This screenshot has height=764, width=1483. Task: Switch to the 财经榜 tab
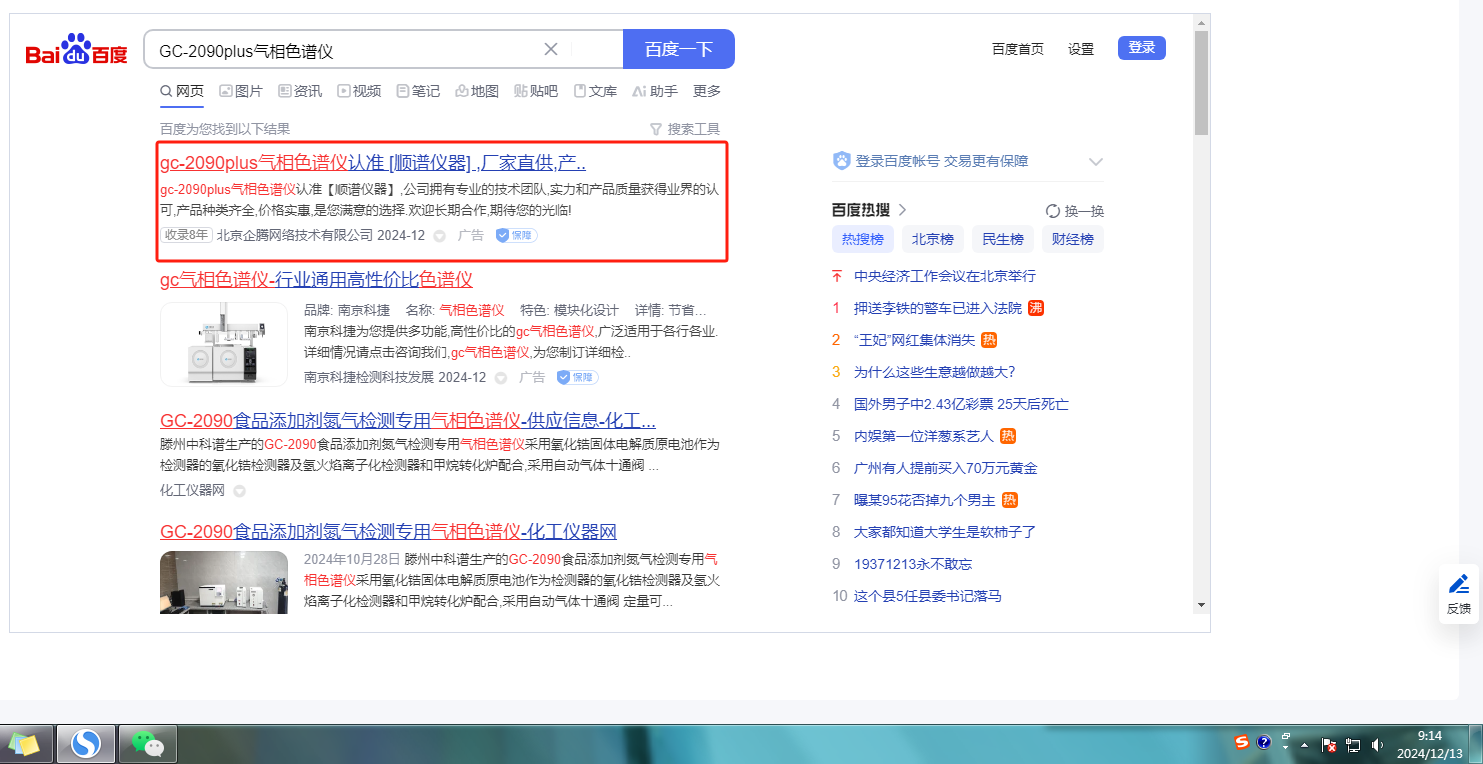click(1073, 239)
